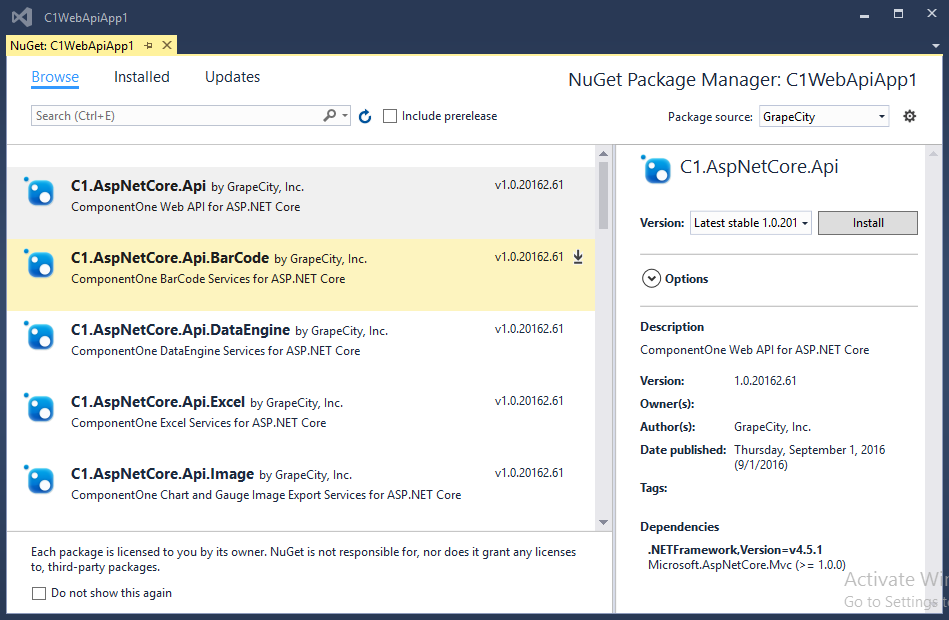Check Do not show this again
Image resolution: width=949 pixels, height=620 pixels.
(39, 593)
